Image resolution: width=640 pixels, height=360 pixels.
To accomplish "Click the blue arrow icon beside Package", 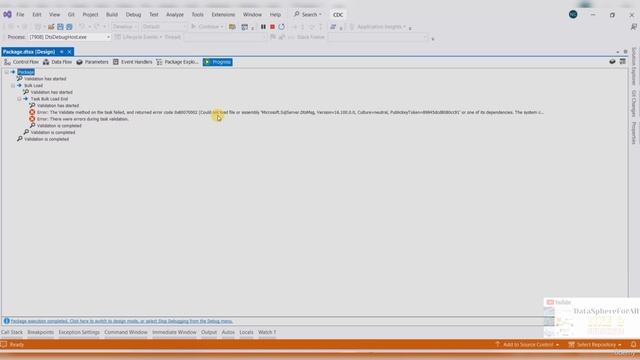I will coord(13,72).
